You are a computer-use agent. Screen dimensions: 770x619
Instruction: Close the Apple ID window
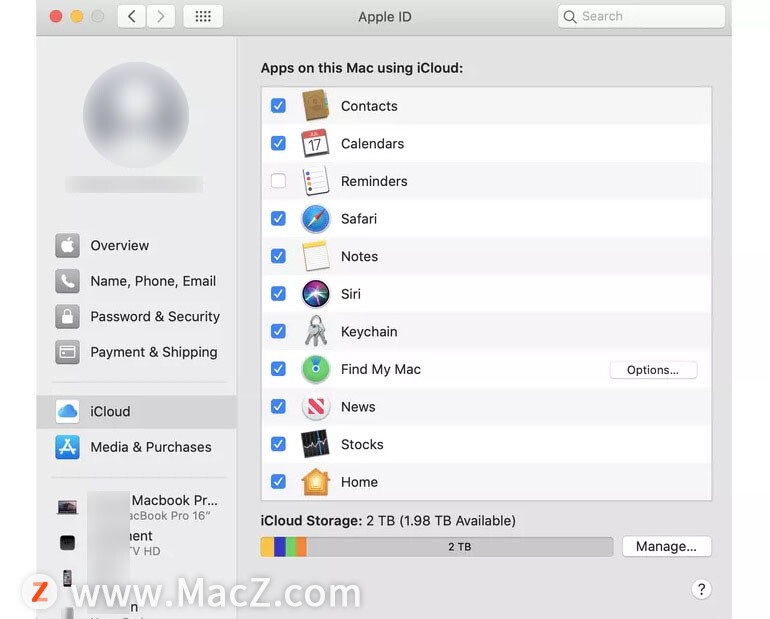(x=56, y=17)
